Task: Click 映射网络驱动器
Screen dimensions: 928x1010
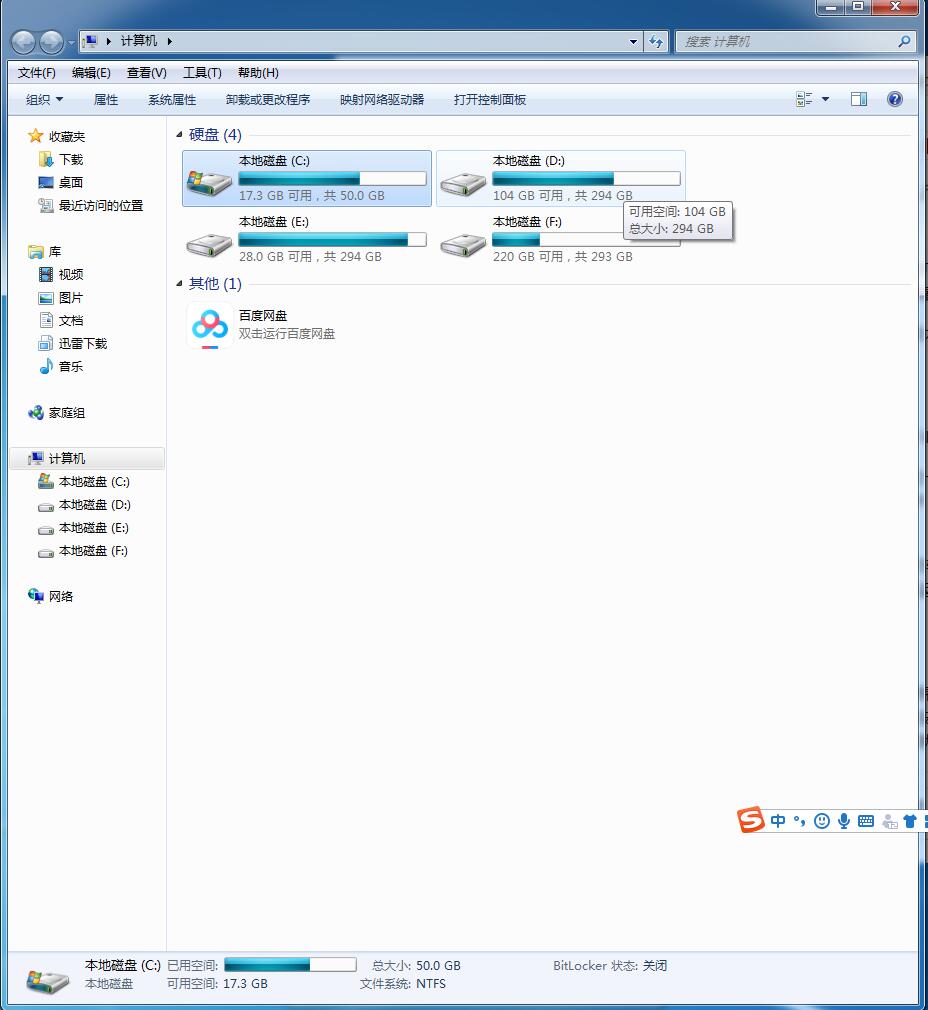Action: 382,99
